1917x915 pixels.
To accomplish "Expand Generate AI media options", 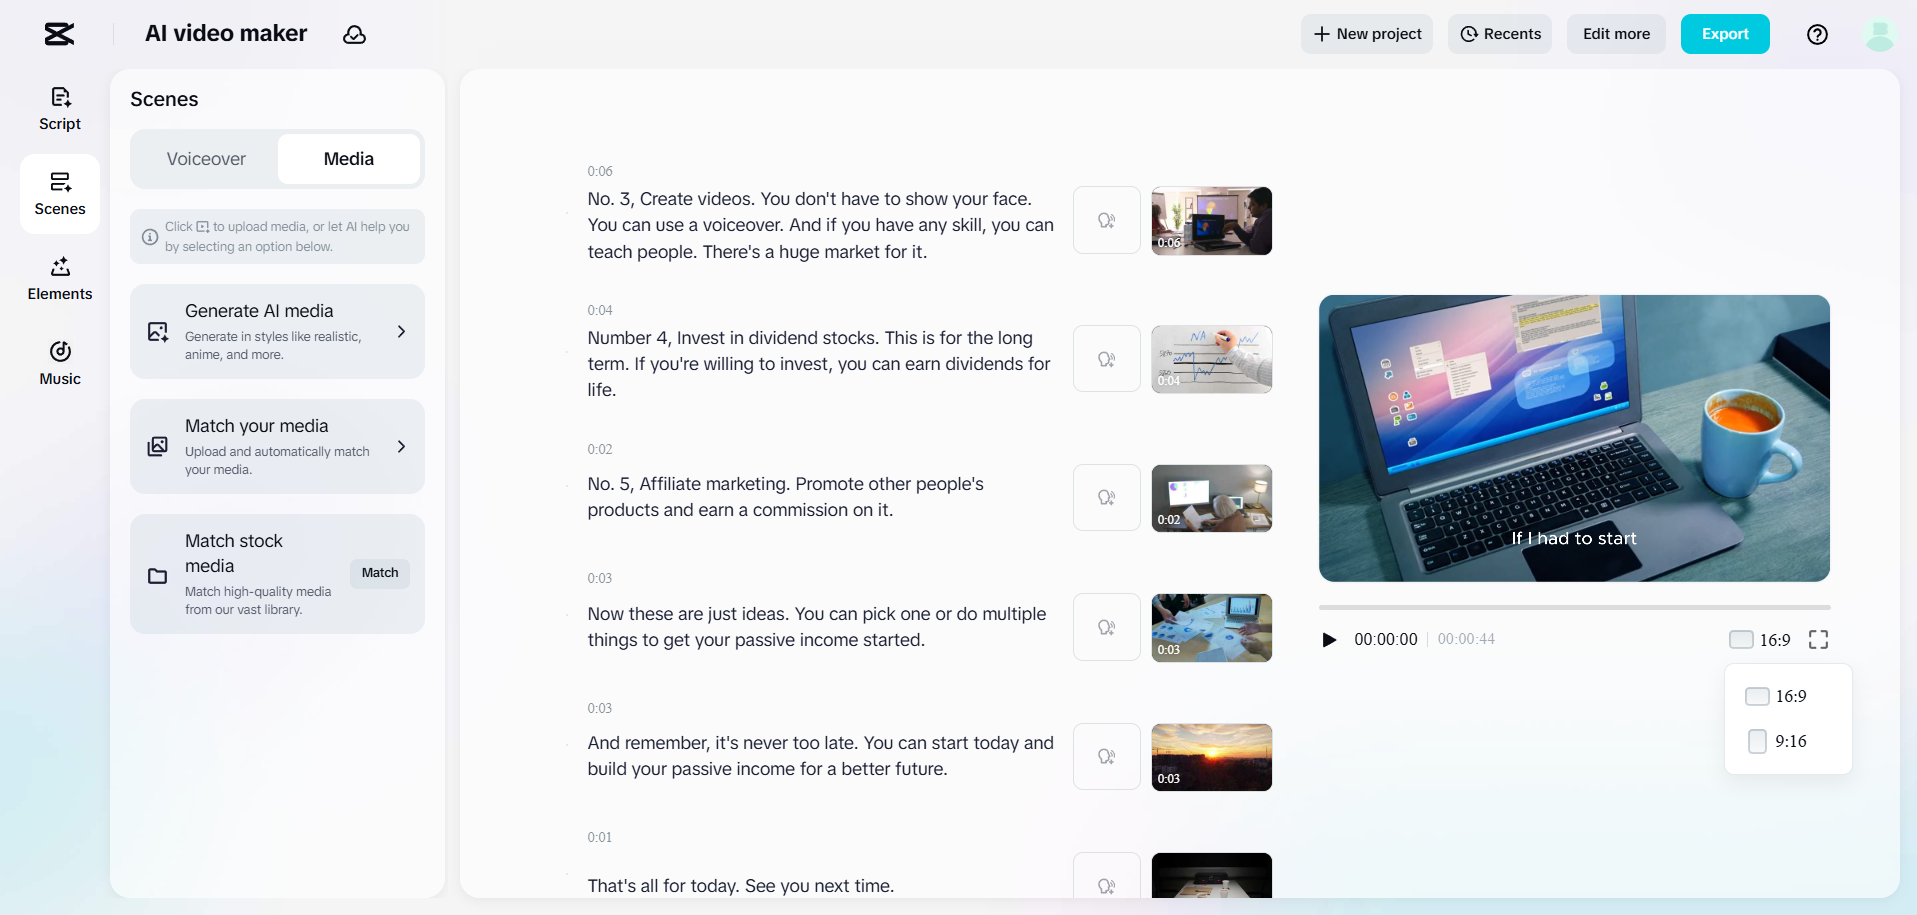I will pyautogui.click(x=401, y=332).
